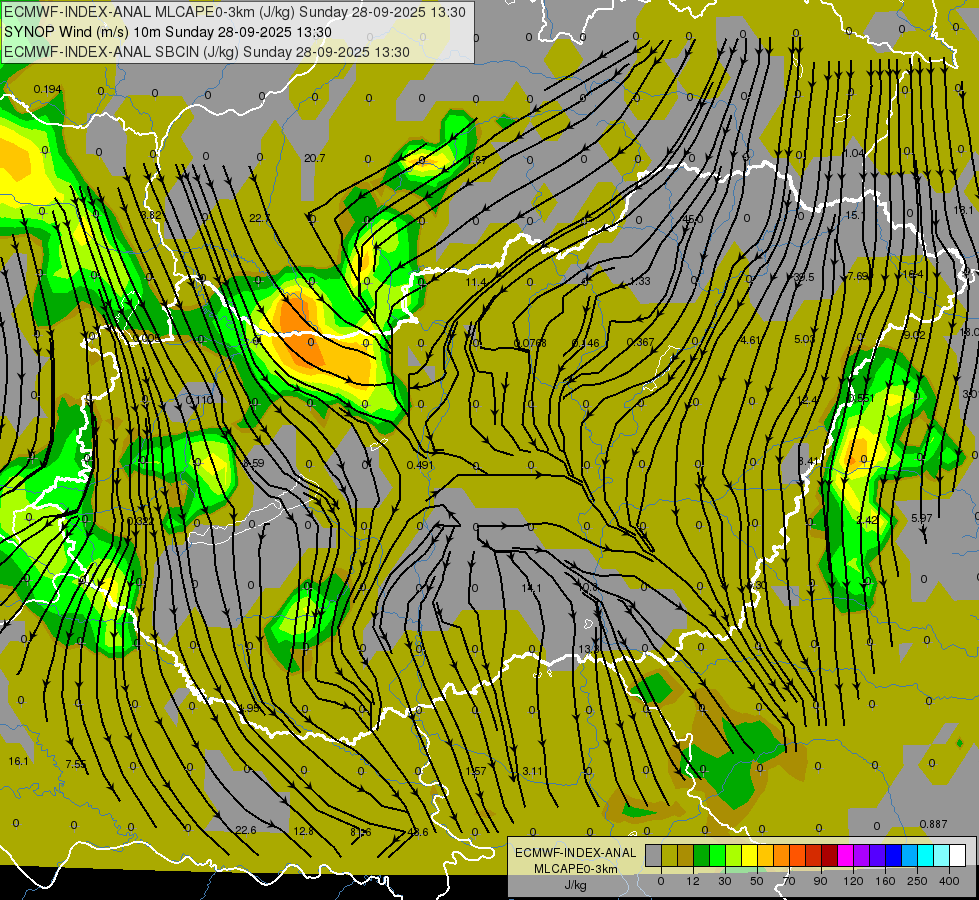Click the gray swatch in the MLCAPE legend
The width and height of the screenshot is (979, 900).
653,856
